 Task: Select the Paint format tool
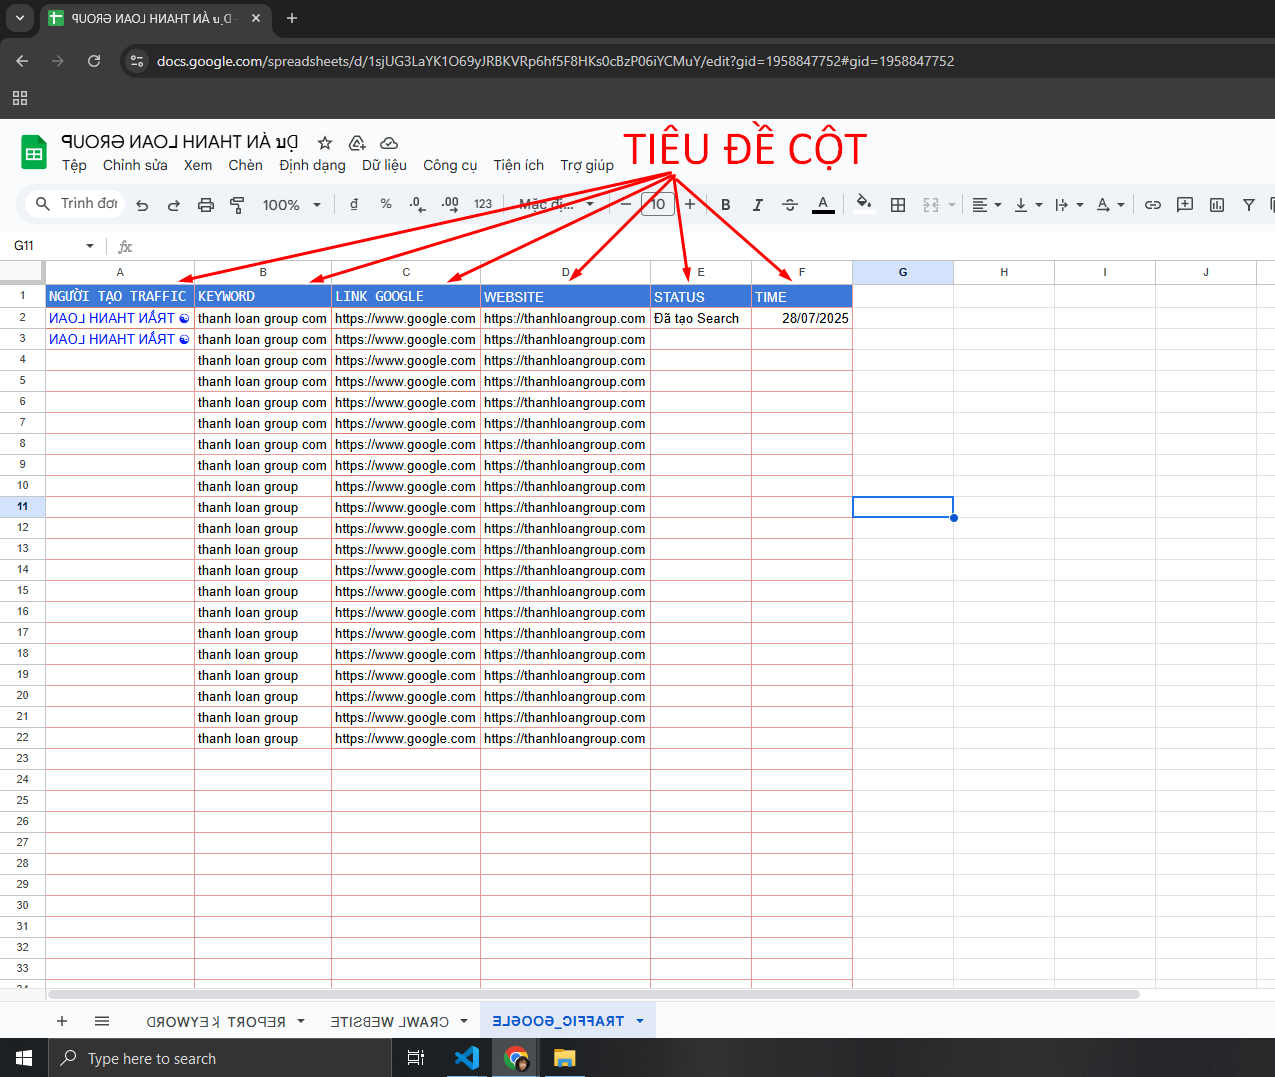pos(237,205)
